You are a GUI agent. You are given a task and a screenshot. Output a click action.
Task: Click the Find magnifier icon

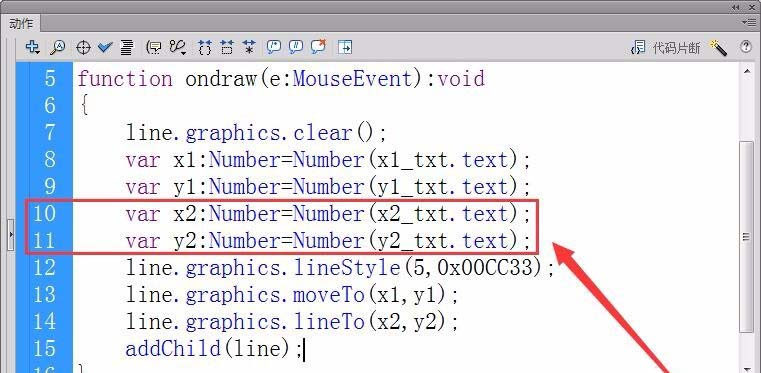58,47
